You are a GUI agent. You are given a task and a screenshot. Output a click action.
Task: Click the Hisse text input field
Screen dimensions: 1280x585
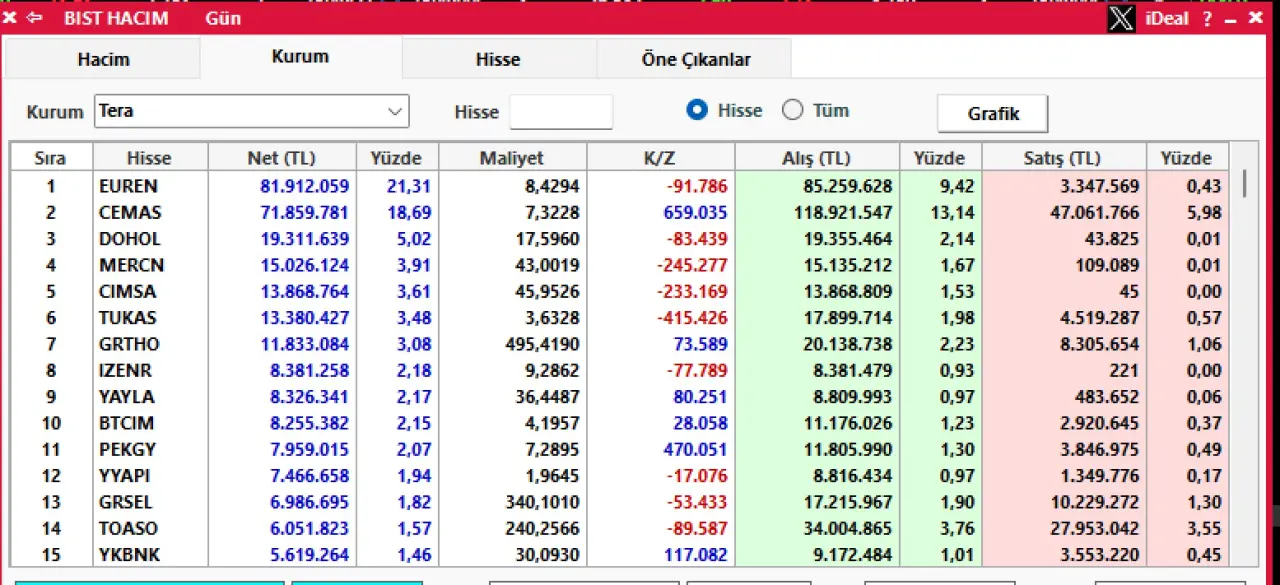click(561, 112)
